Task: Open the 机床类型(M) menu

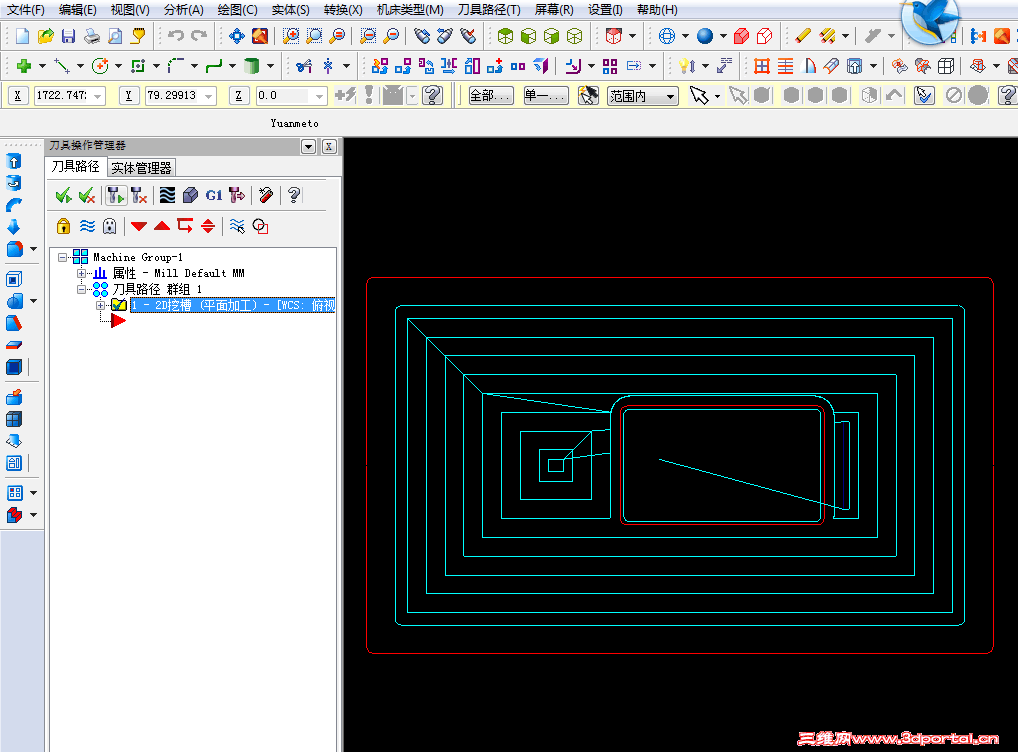Action: (410, 10)
